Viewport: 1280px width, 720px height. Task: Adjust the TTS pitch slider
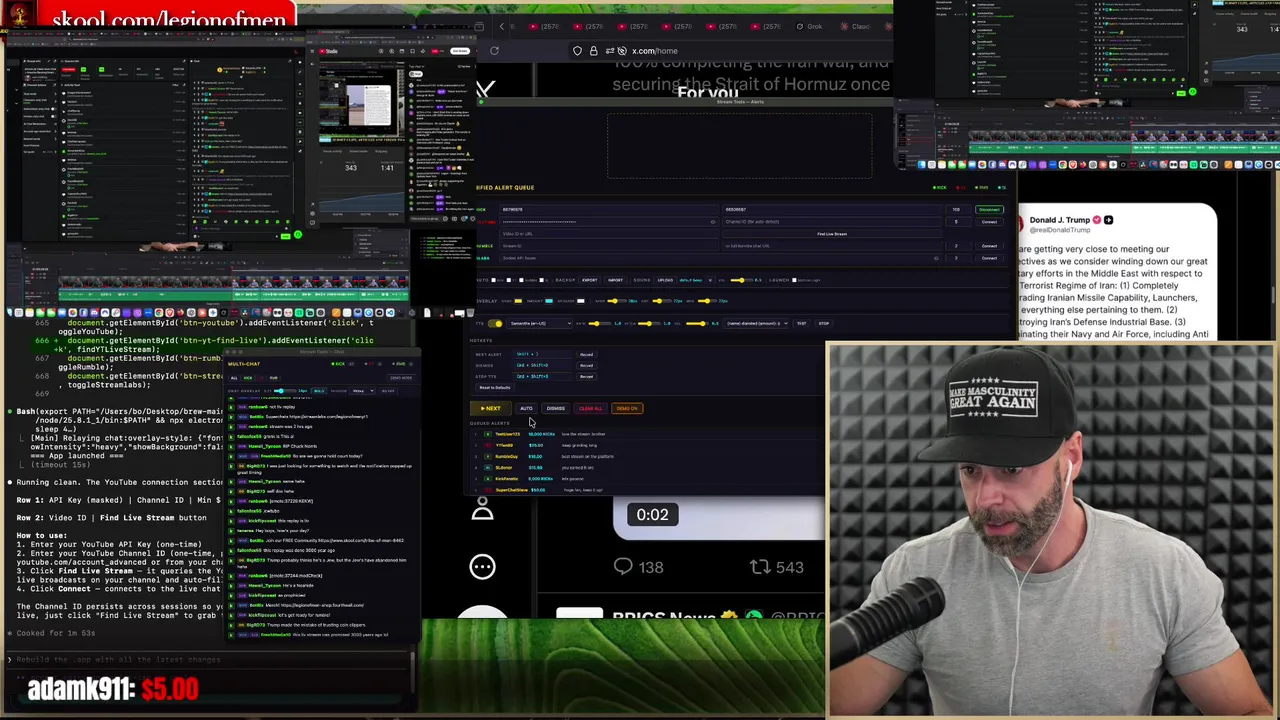click(x=649, y=323)
